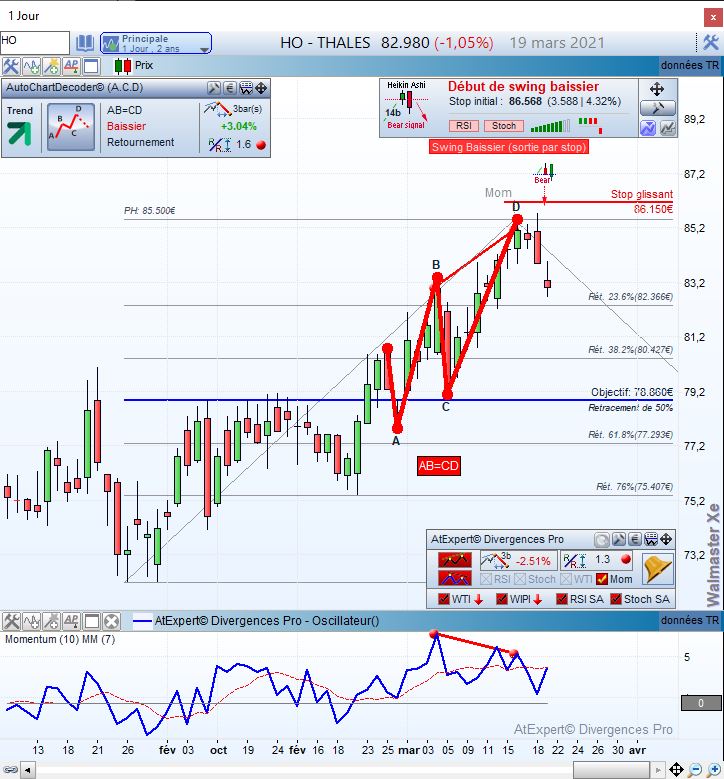Click the AP icon in the oscillator toolbar
Screen dimensions: 724x779
tap(71, 622)
